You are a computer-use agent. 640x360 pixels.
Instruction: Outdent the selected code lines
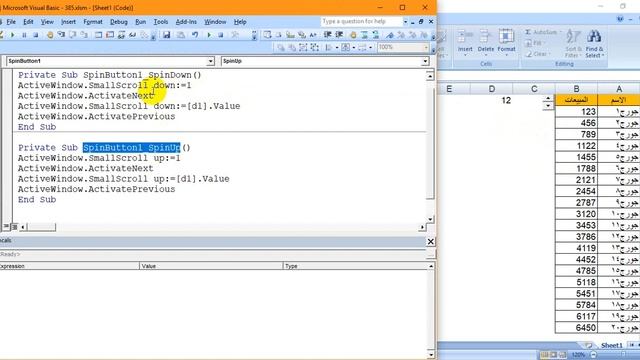(x=339, y=35)
